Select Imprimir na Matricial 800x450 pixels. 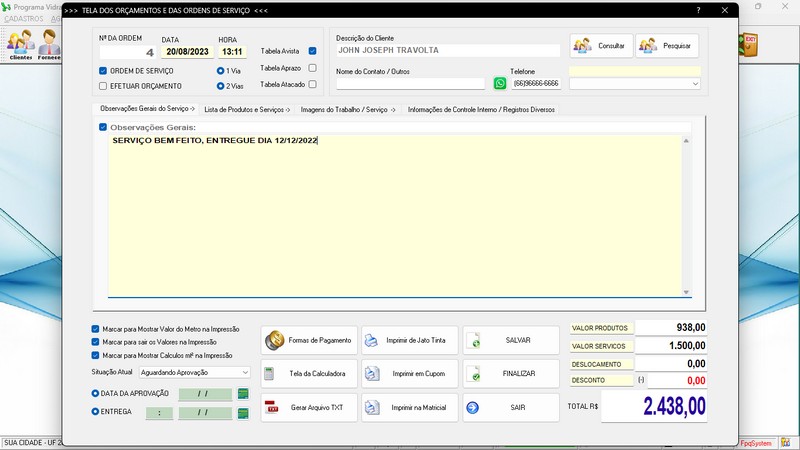tap(410, 408)
